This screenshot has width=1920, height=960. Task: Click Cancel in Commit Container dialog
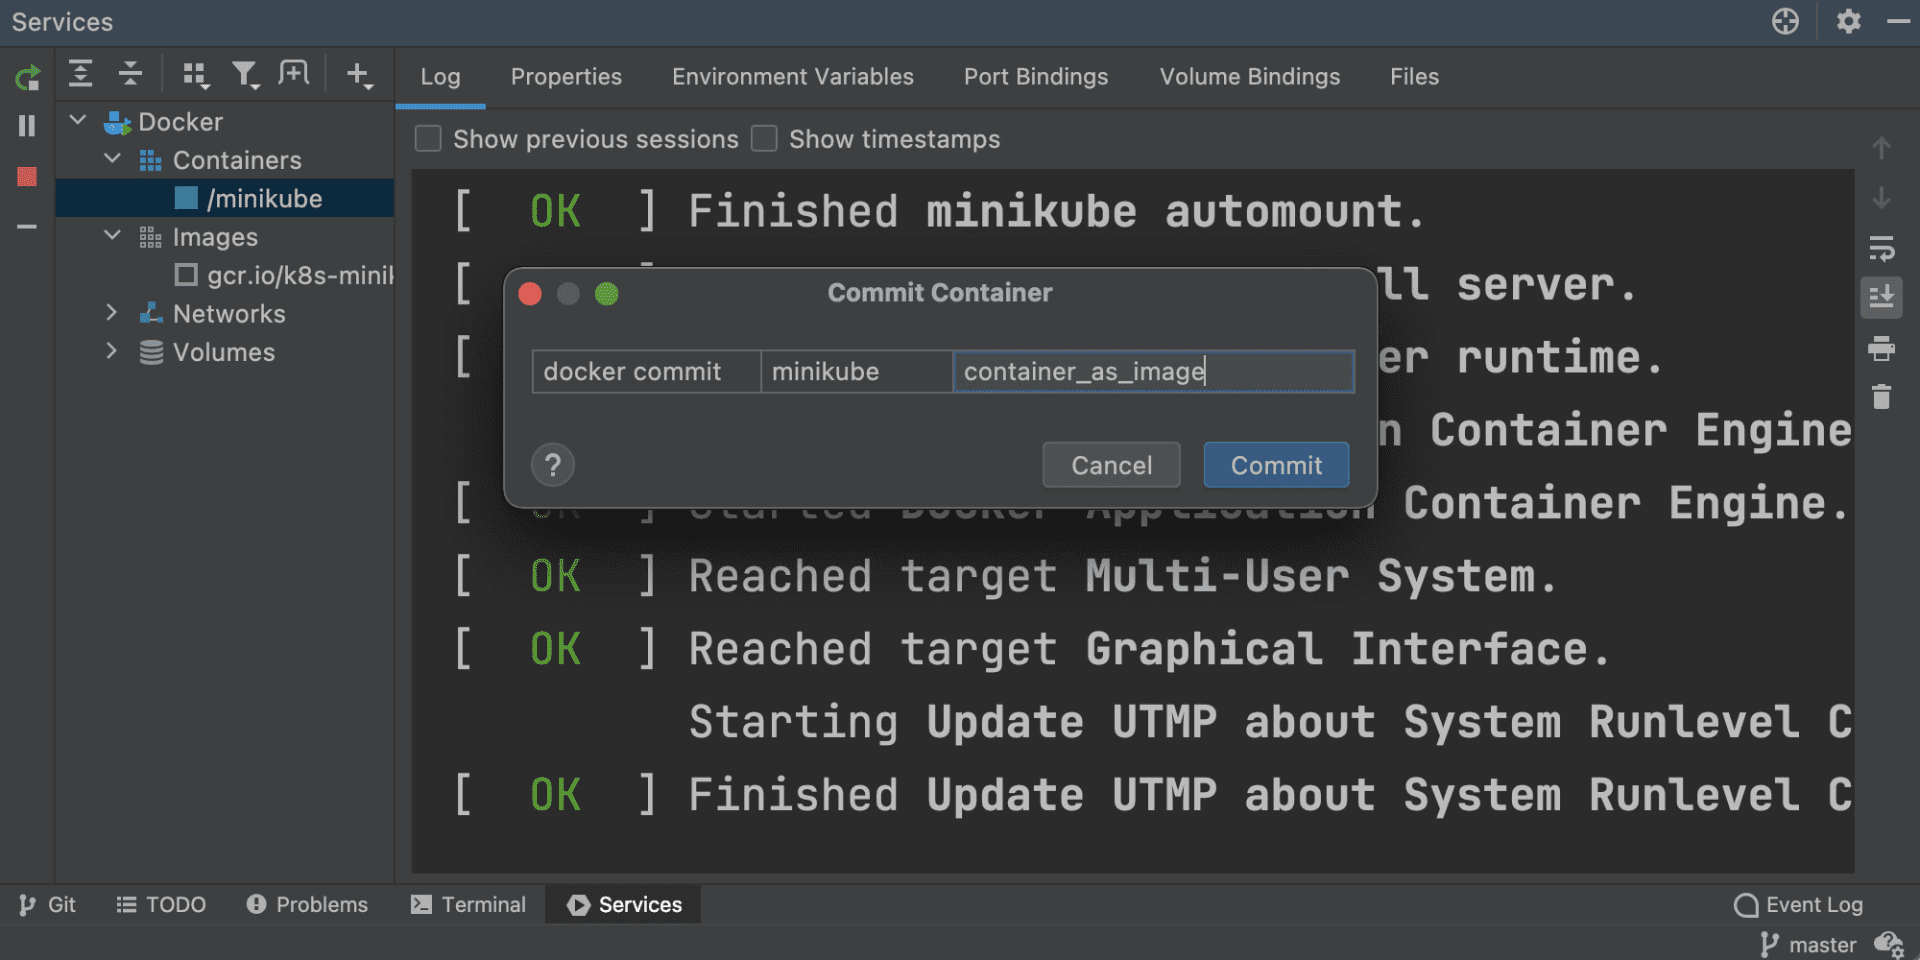point(1111,465)
